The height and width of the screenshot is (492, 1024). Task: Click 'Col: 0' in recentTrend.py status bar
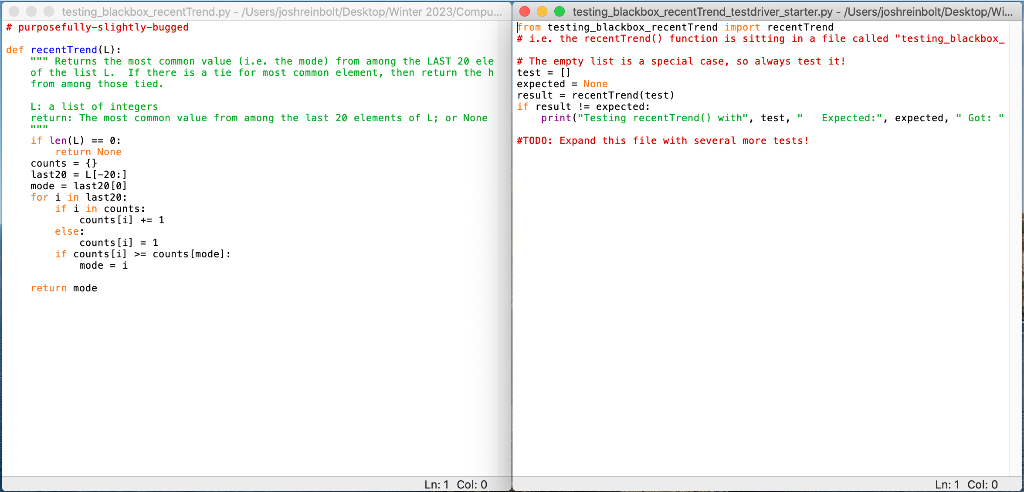pyautogui.click(x=473, y=484)
